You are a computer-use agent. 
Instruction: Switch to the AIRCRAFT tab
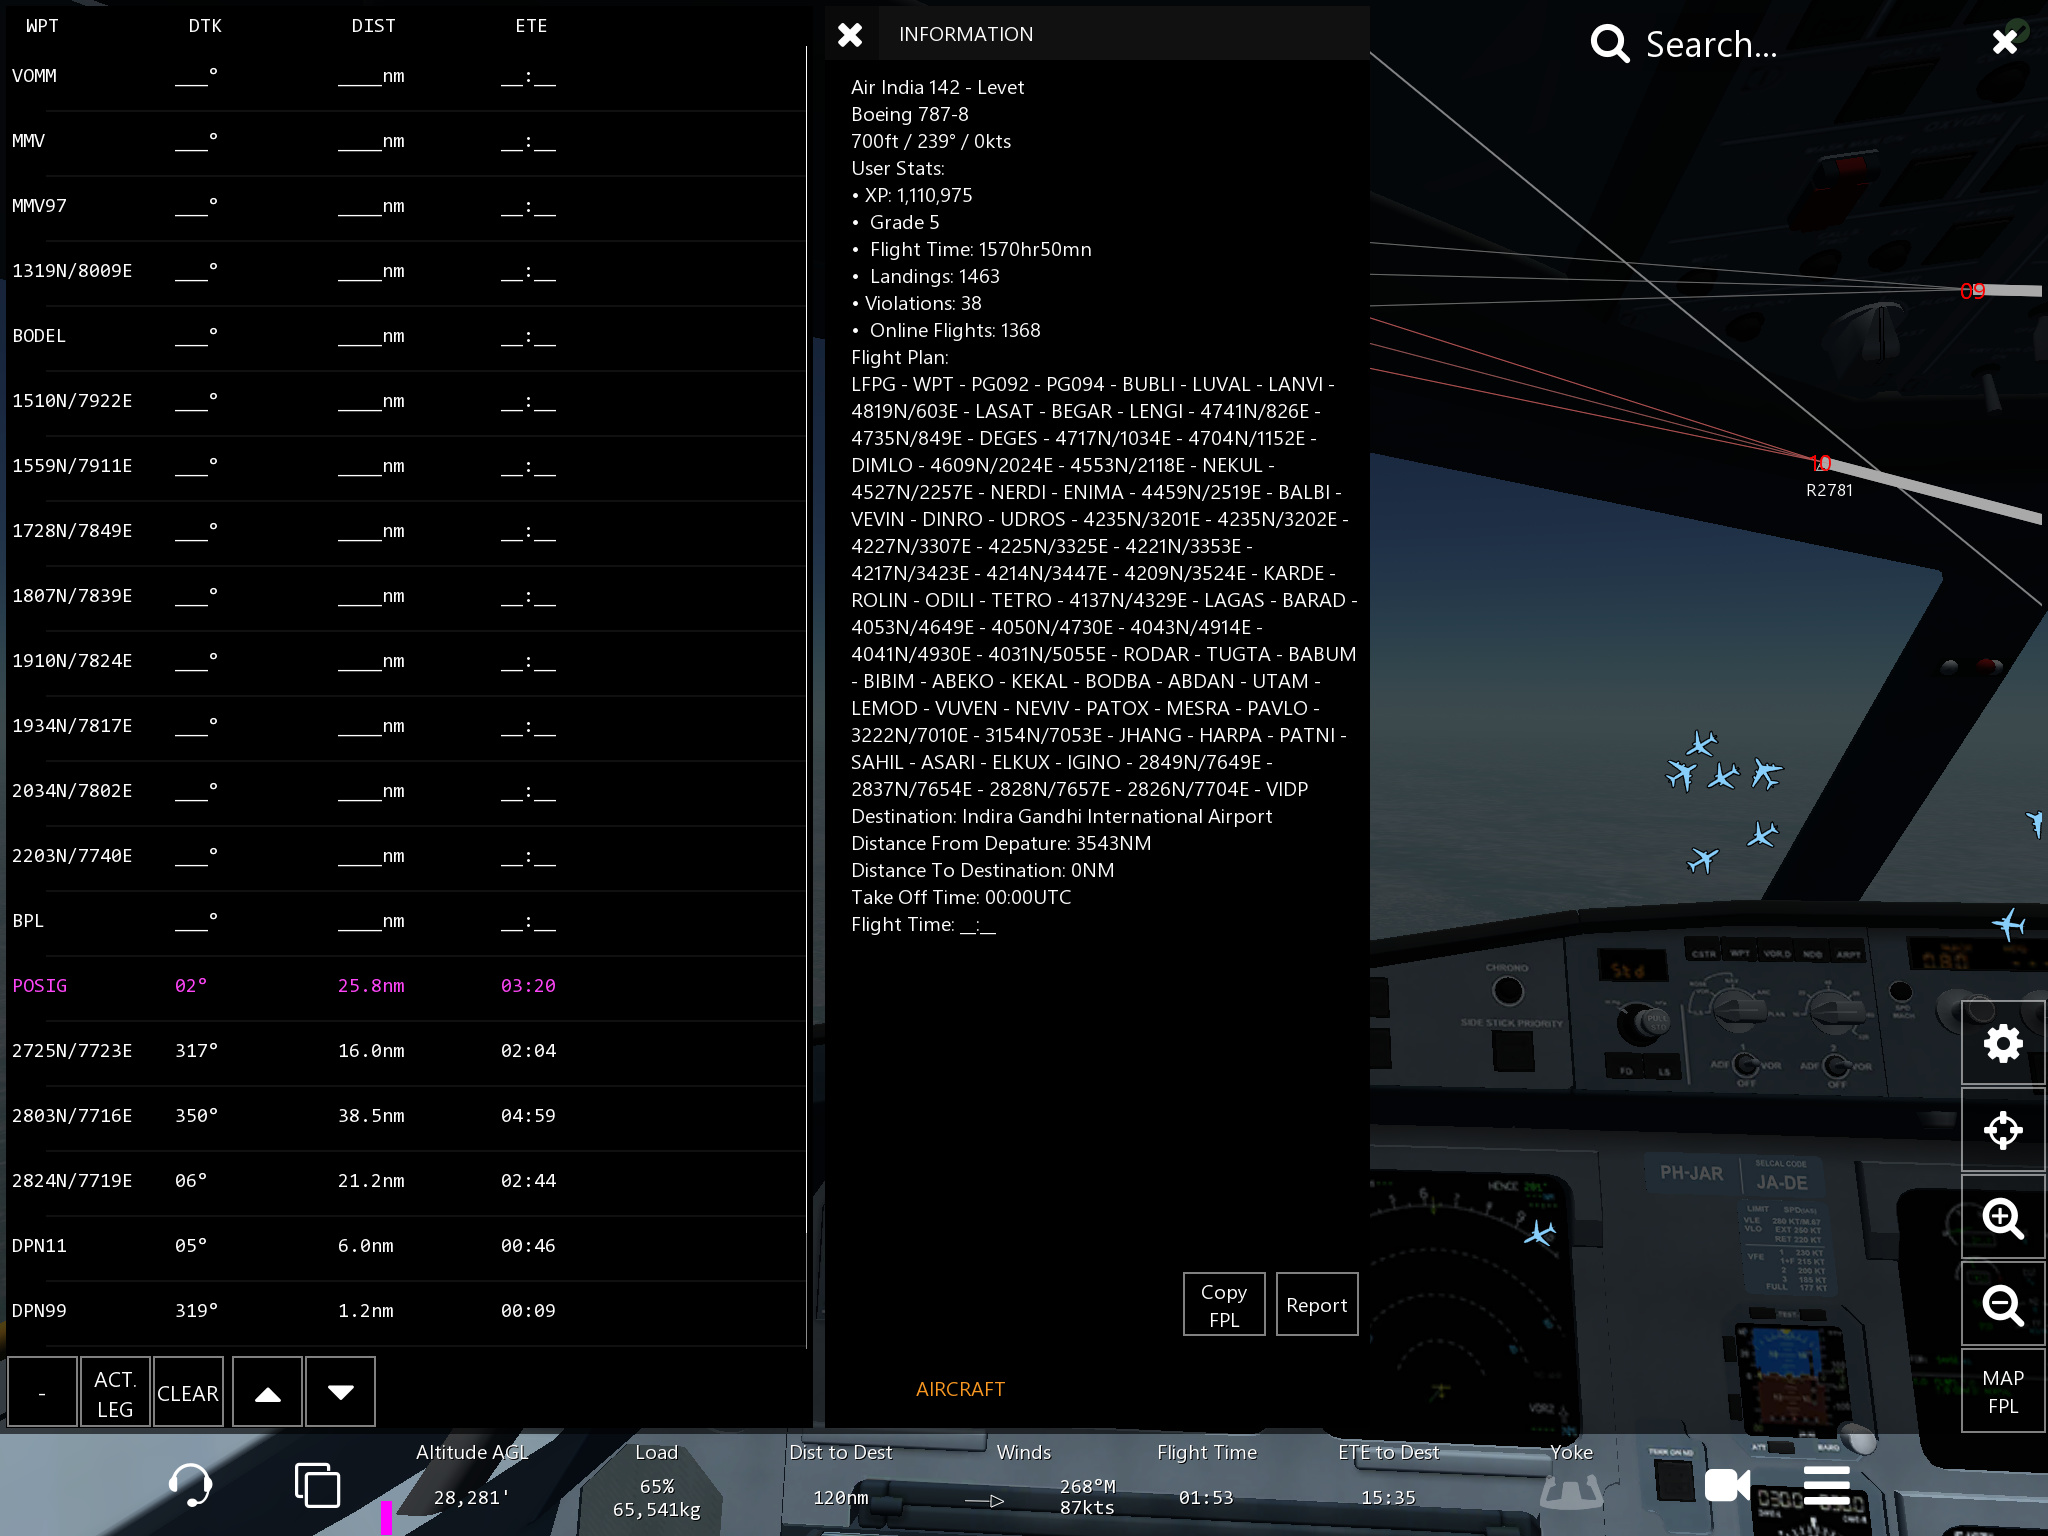[960, 1389]
